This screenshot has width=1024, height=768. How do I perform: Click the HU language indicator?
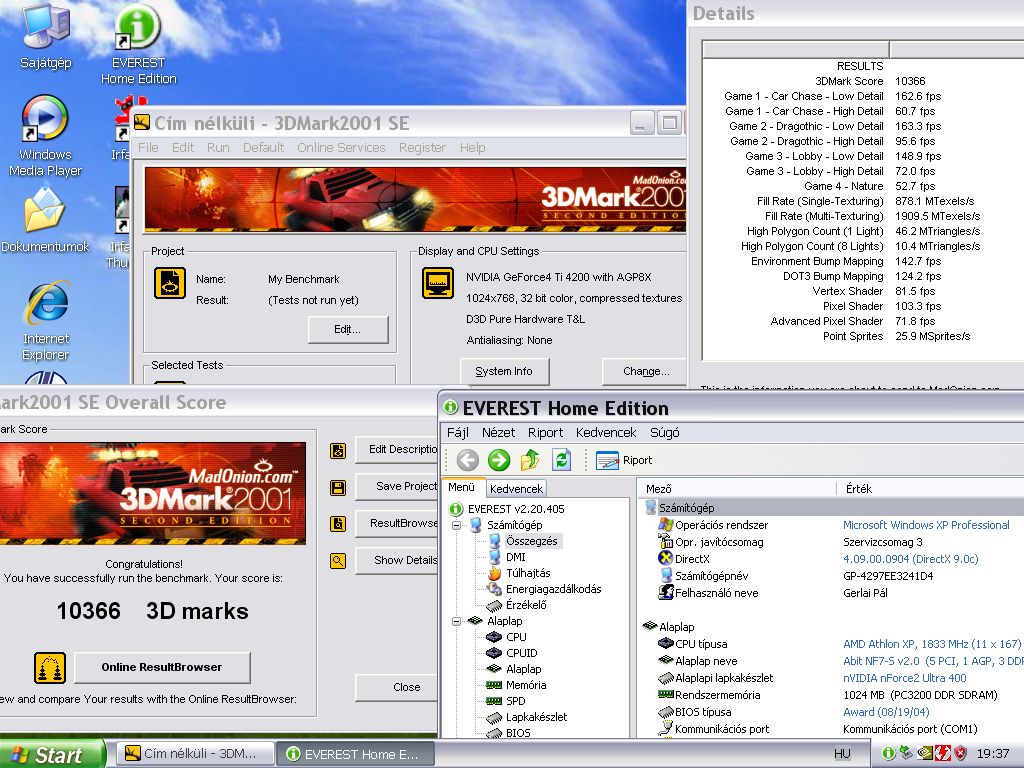click(x=842, y=754)
